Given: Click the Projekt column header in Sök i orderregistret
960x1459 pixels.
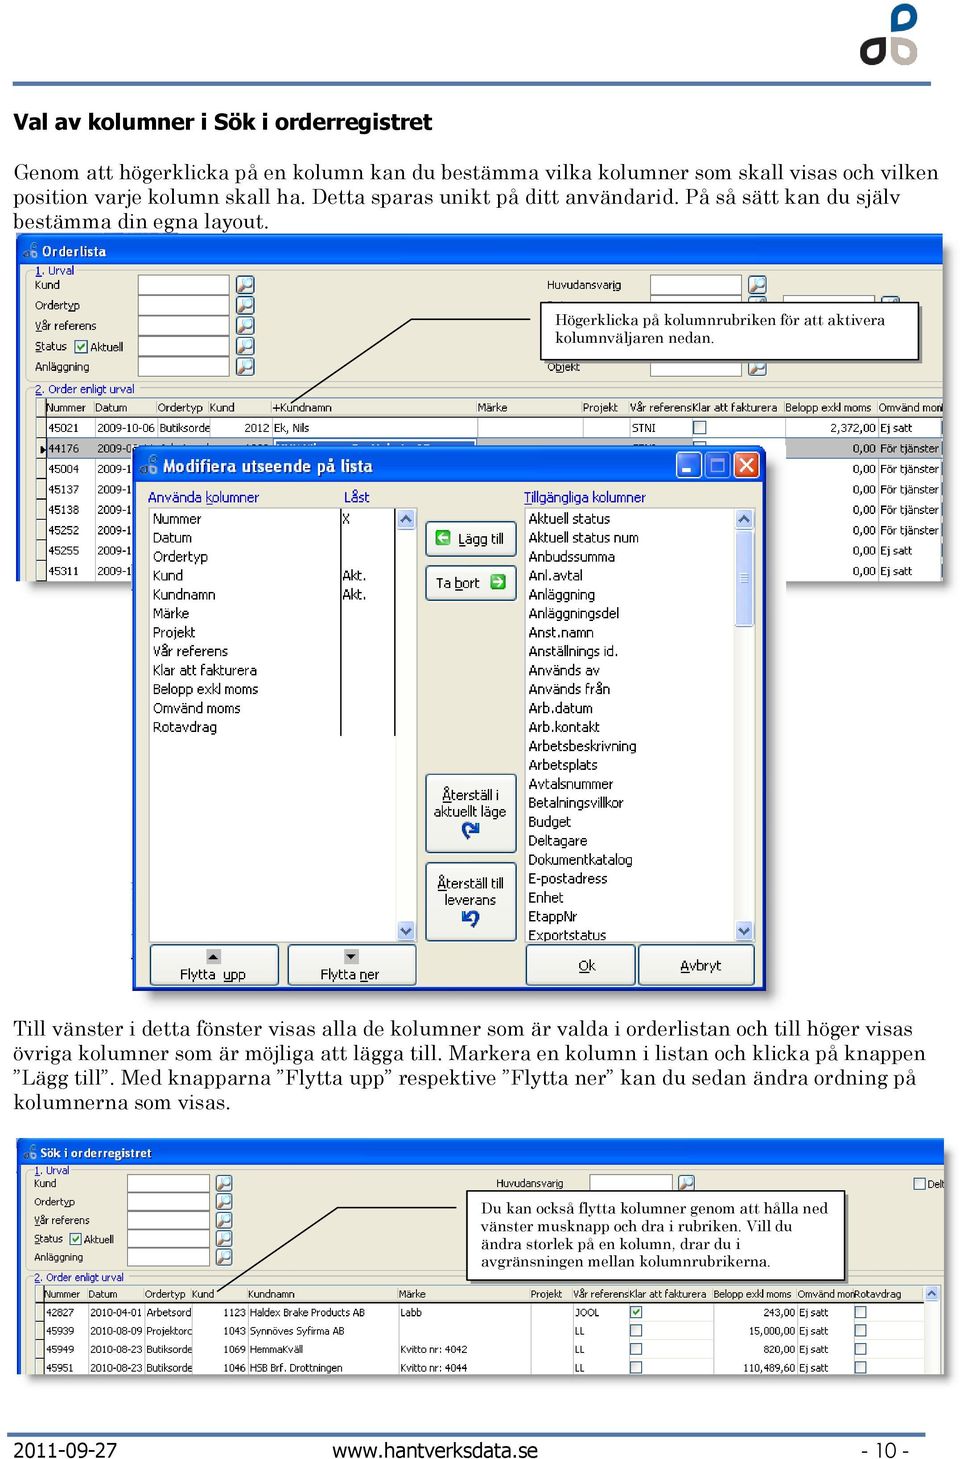Looking at the screenshot, I should point(549,1294).
